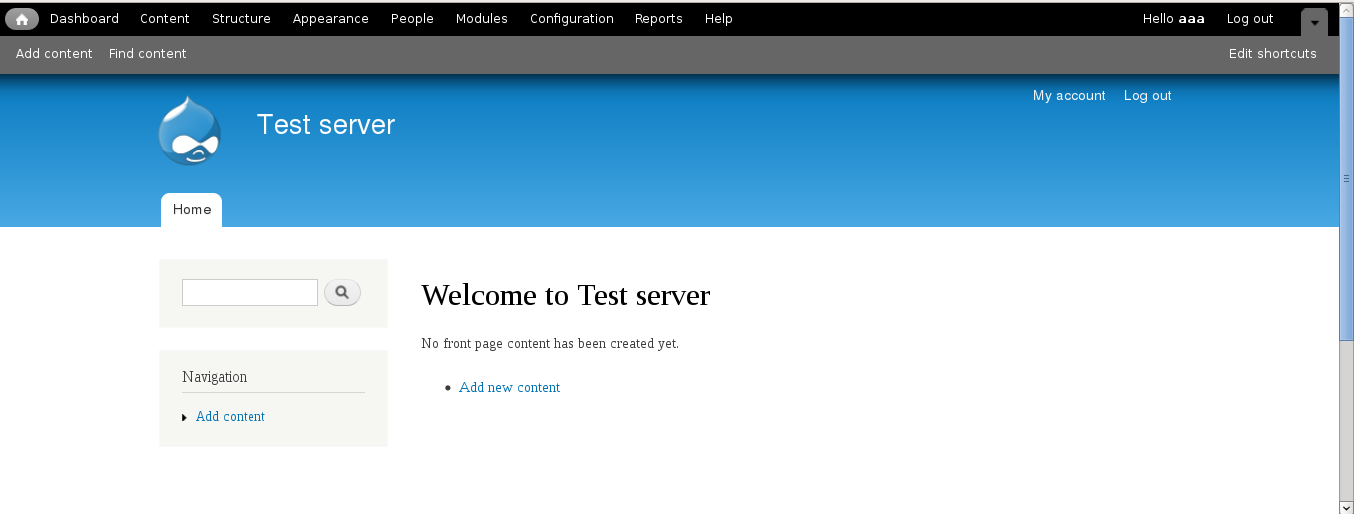Screen dimensions: 1354x514
Task: Click the Add new content link
Action: point(509,388)
